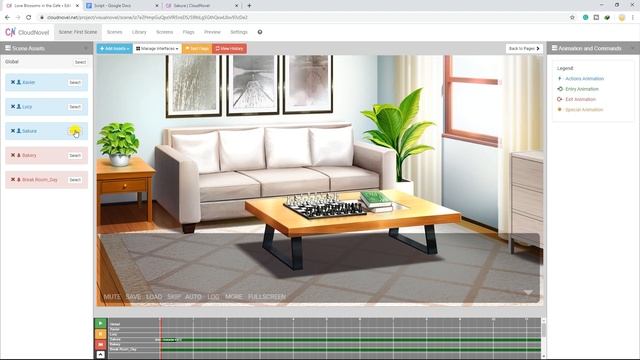Open the Preview tab
The width and height of the screenshot is (640, 360).
pos(212,32)
